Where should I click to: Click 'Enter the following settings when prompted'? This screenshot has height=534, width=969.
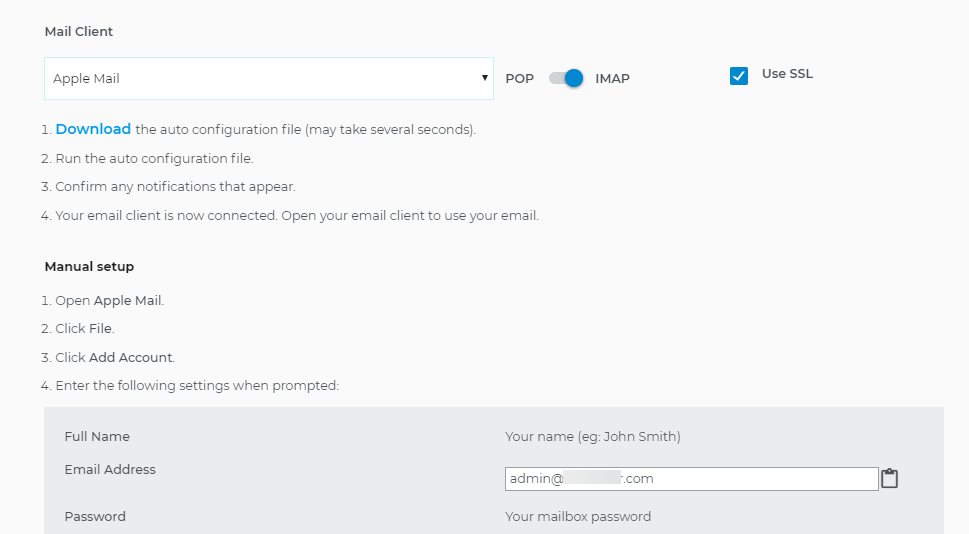point(197,386)
